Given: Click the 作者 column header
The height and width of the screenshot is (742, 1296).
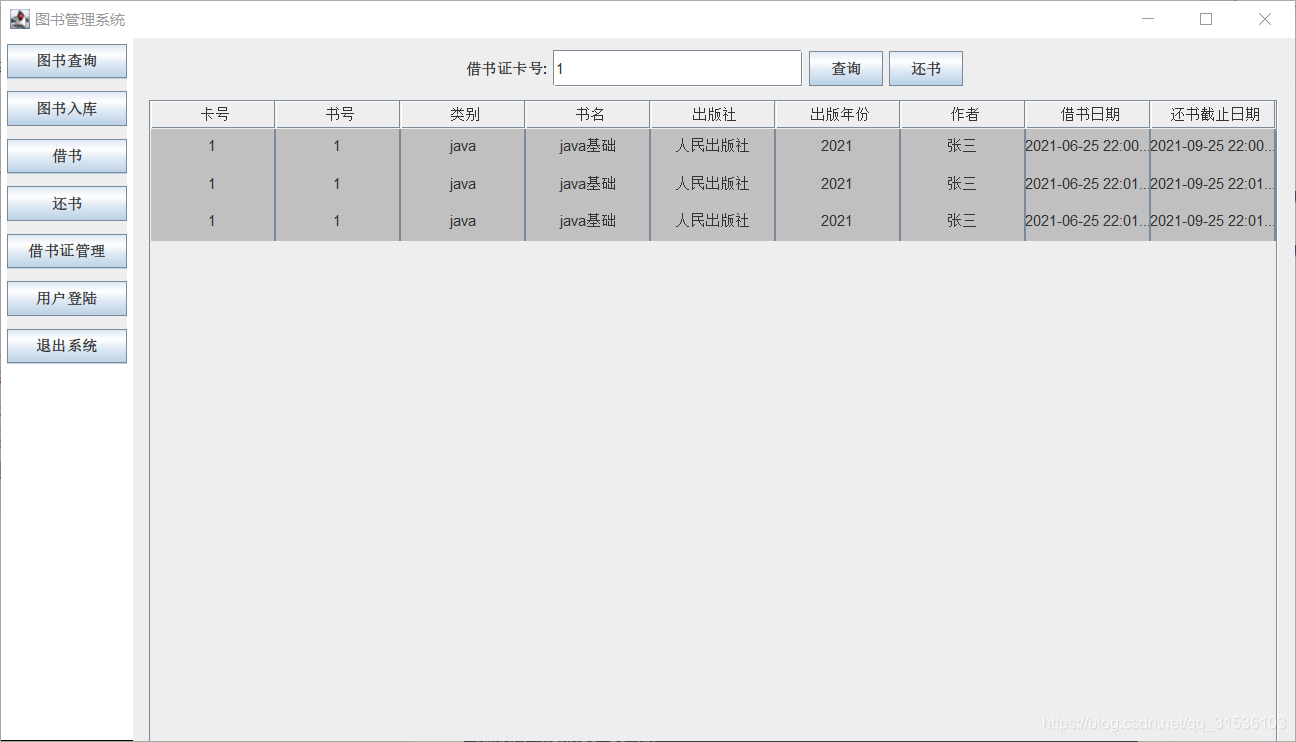Looking at the screenshot, I should pyautogui.click(x=962, y=113).
